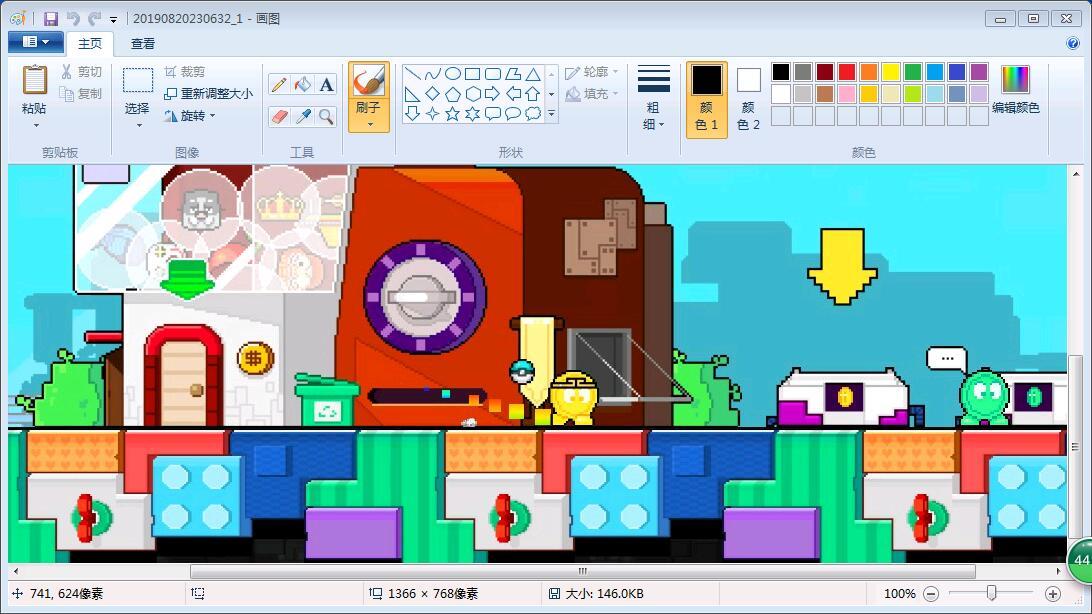The width and height of the screenshot is (1092, 614).
Task: Choose the Oval shape
Action: coord(453,74)
